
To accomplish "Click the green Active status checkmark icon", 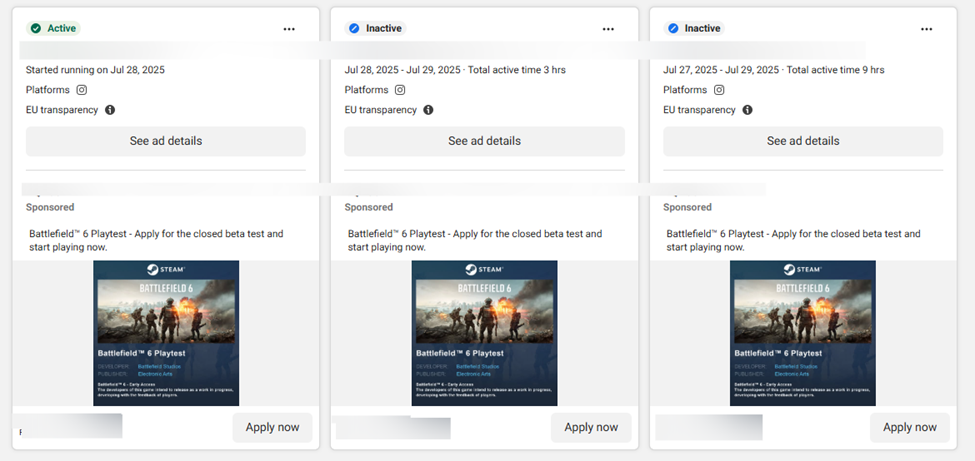I will pos(36,28).
